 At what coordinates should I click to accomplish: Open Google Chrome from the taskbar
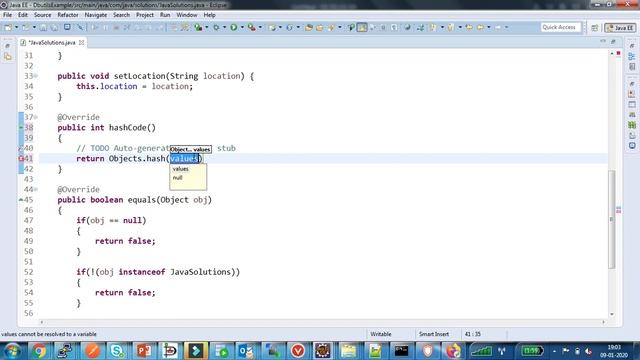click(x=38, y=351)
